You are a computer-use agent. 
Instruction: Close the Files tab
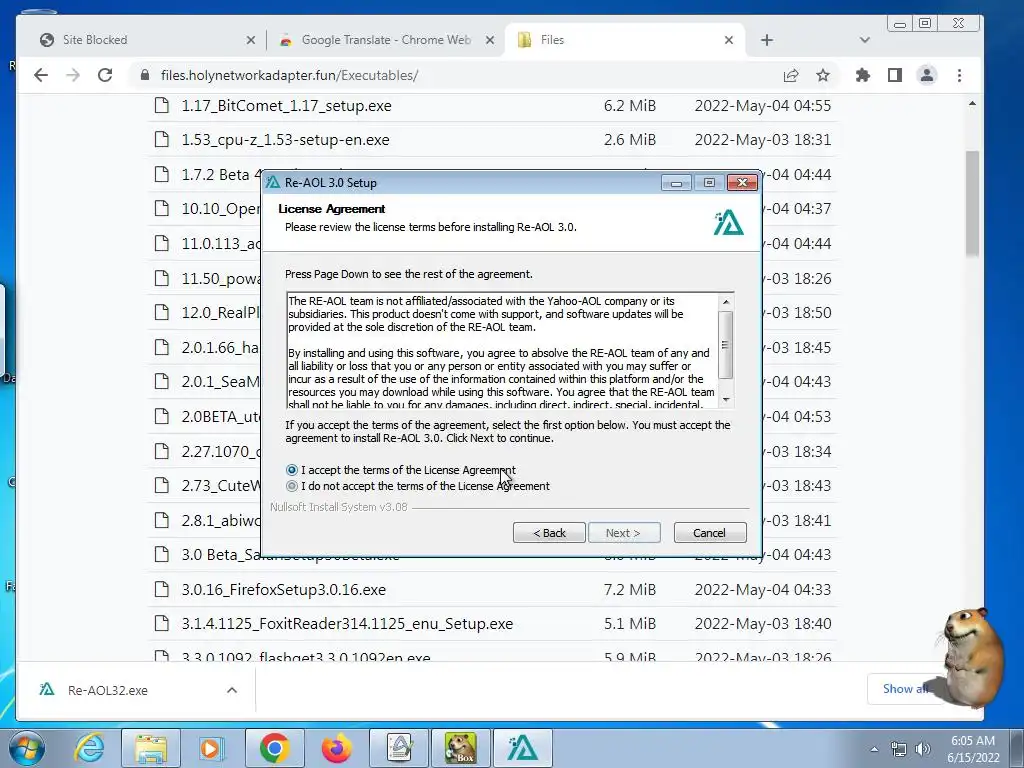[x=729, y=40]
